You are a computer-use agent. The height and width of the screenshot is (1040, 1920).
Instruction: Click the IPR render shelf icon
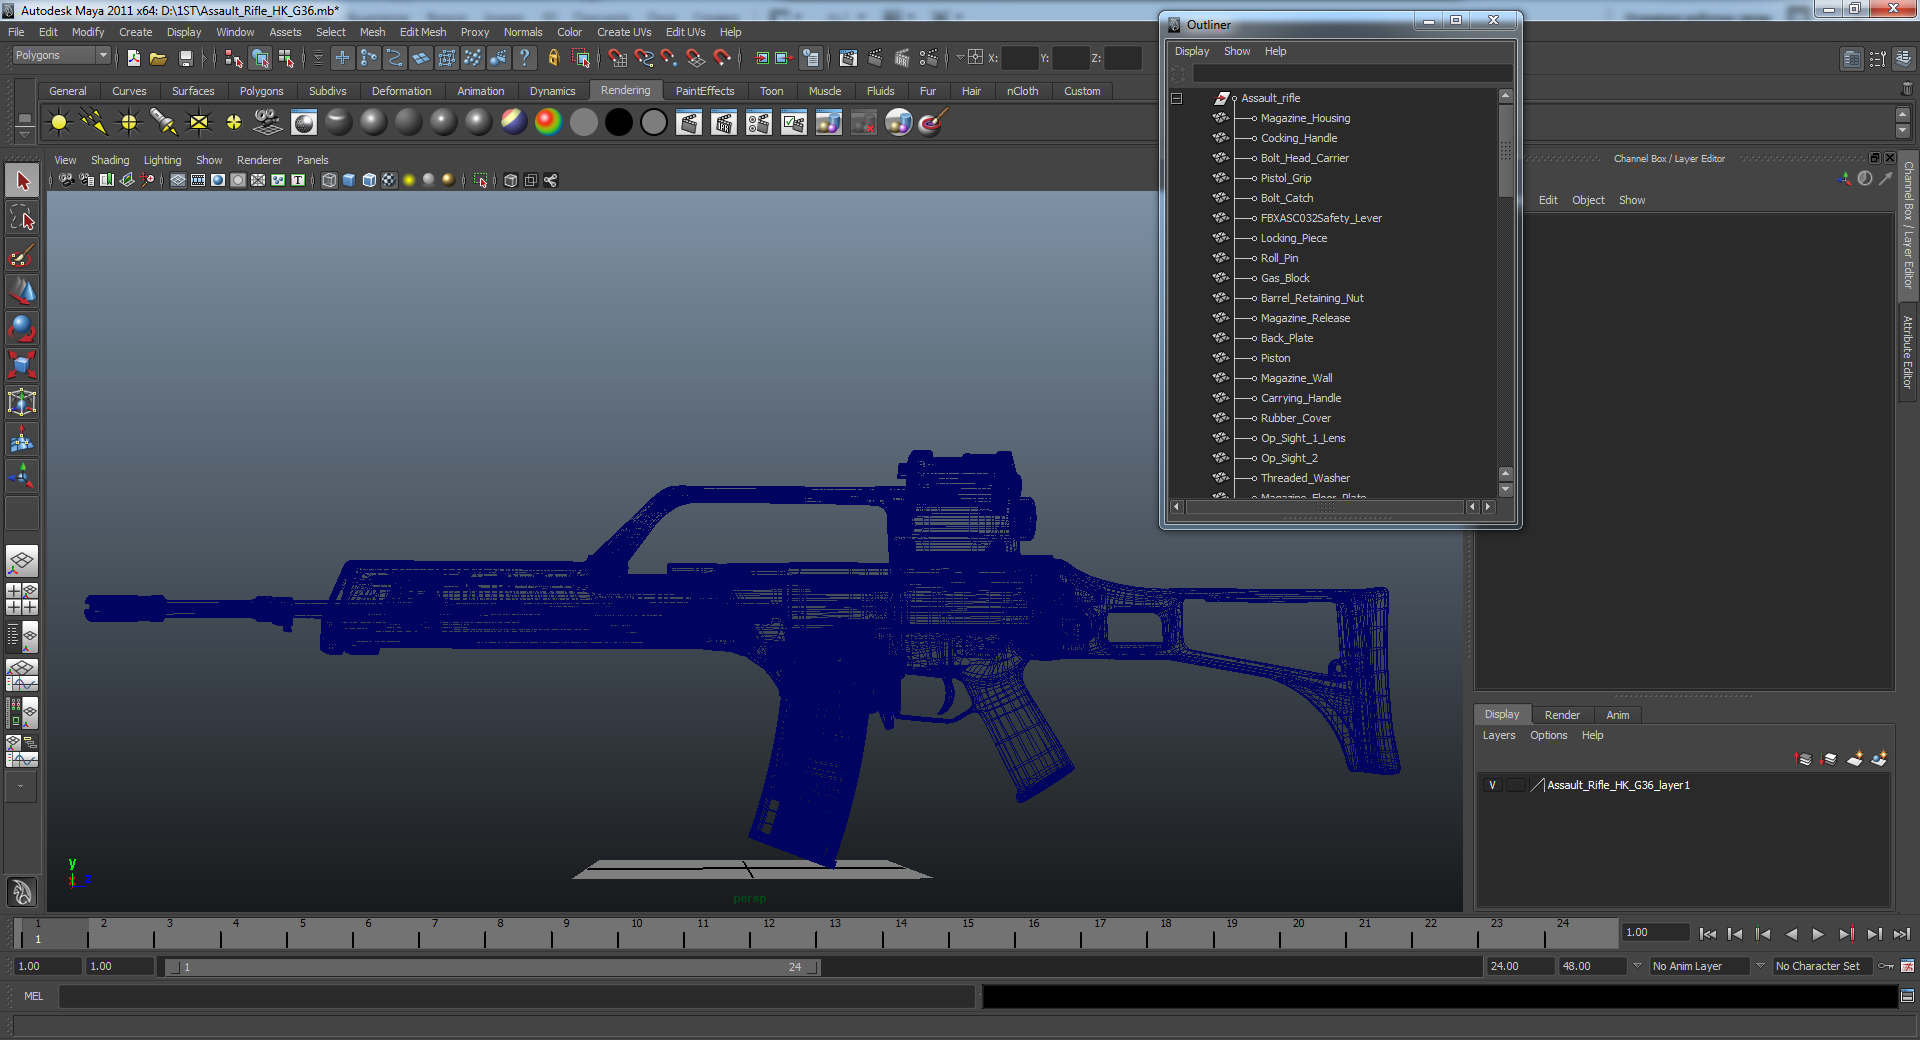[x=723, y=122]
